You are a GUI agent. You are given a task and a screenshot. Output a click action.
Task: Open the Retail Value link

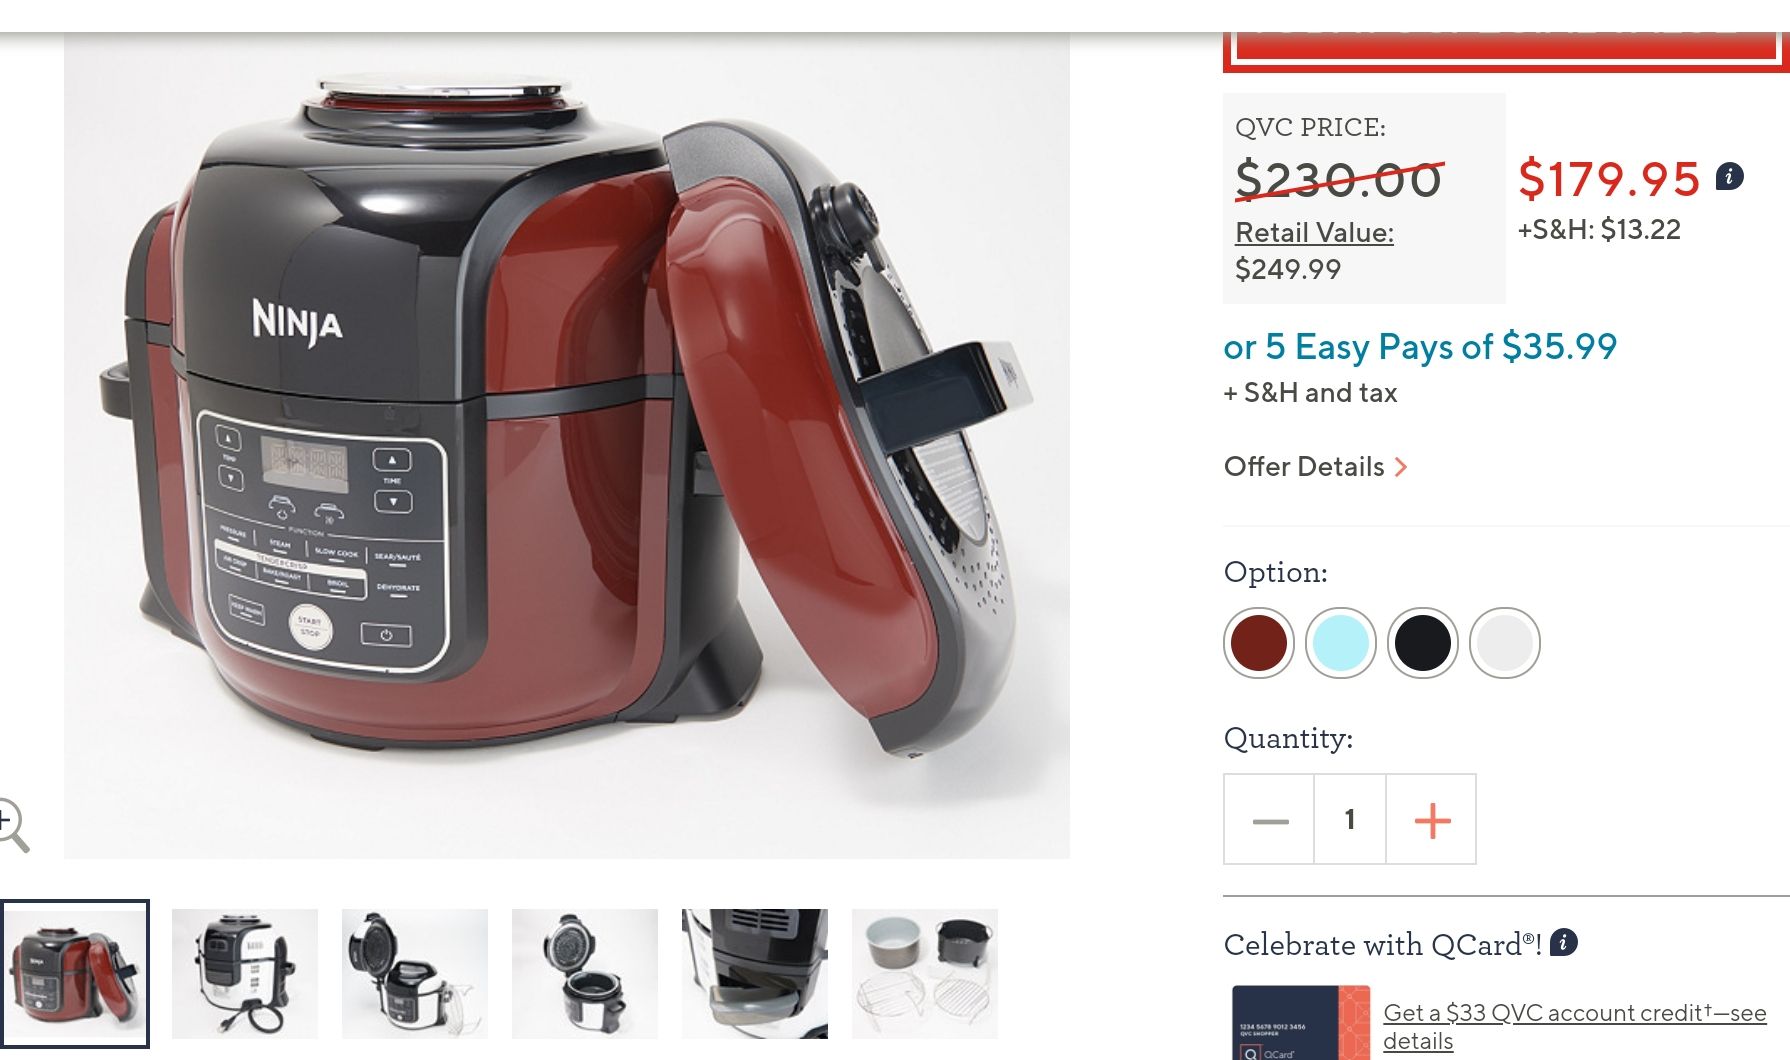click(x=1314, y=233)
